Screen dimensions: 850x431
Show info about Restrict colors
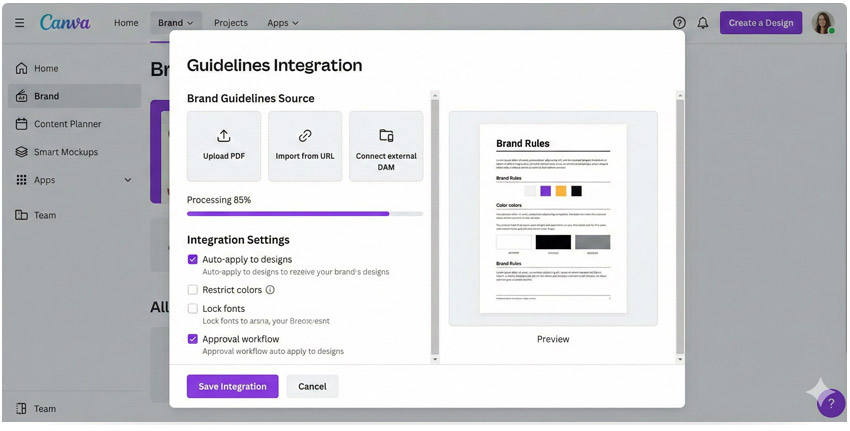(x=270, y=290)
